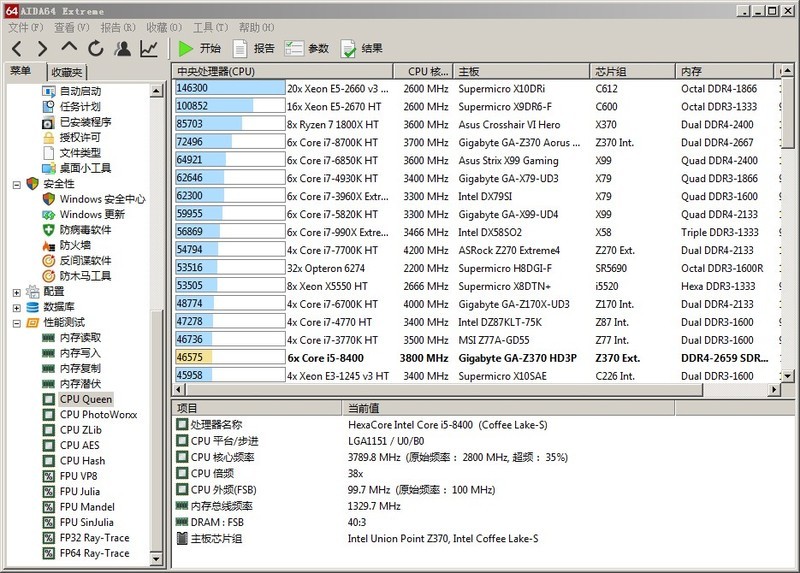Click the 结果 toolbar button
This screenshot has height=573, width=800.
[362, 48]
